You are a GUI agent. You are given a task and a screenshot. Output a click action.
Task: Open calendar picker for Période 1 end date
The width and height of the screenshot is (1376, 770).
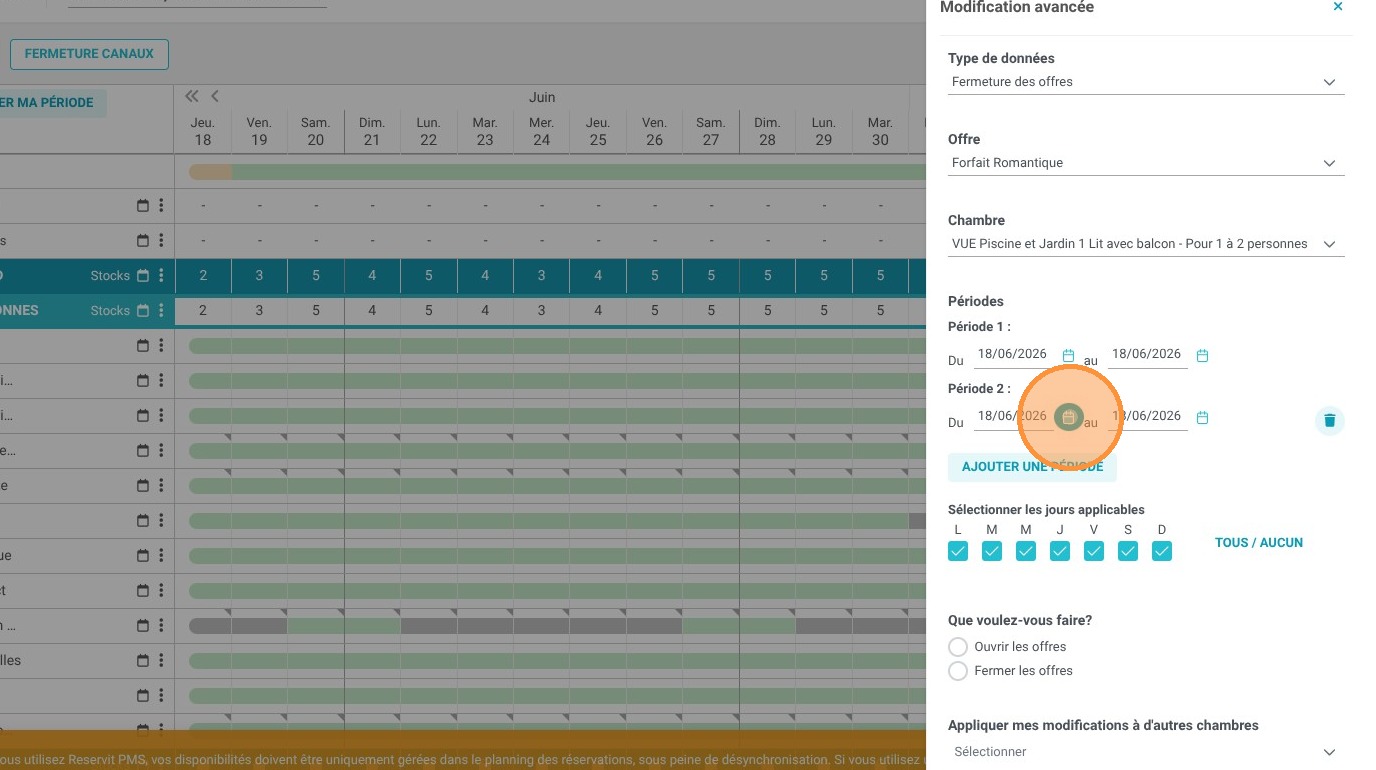tap(1202, 356)
